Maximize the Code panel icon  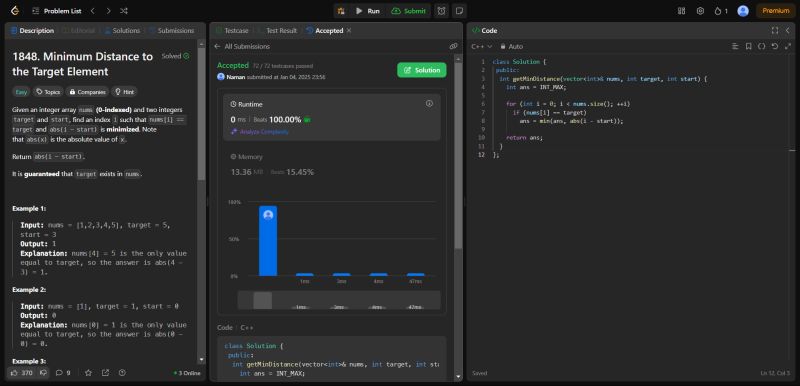tap(774, 31)
